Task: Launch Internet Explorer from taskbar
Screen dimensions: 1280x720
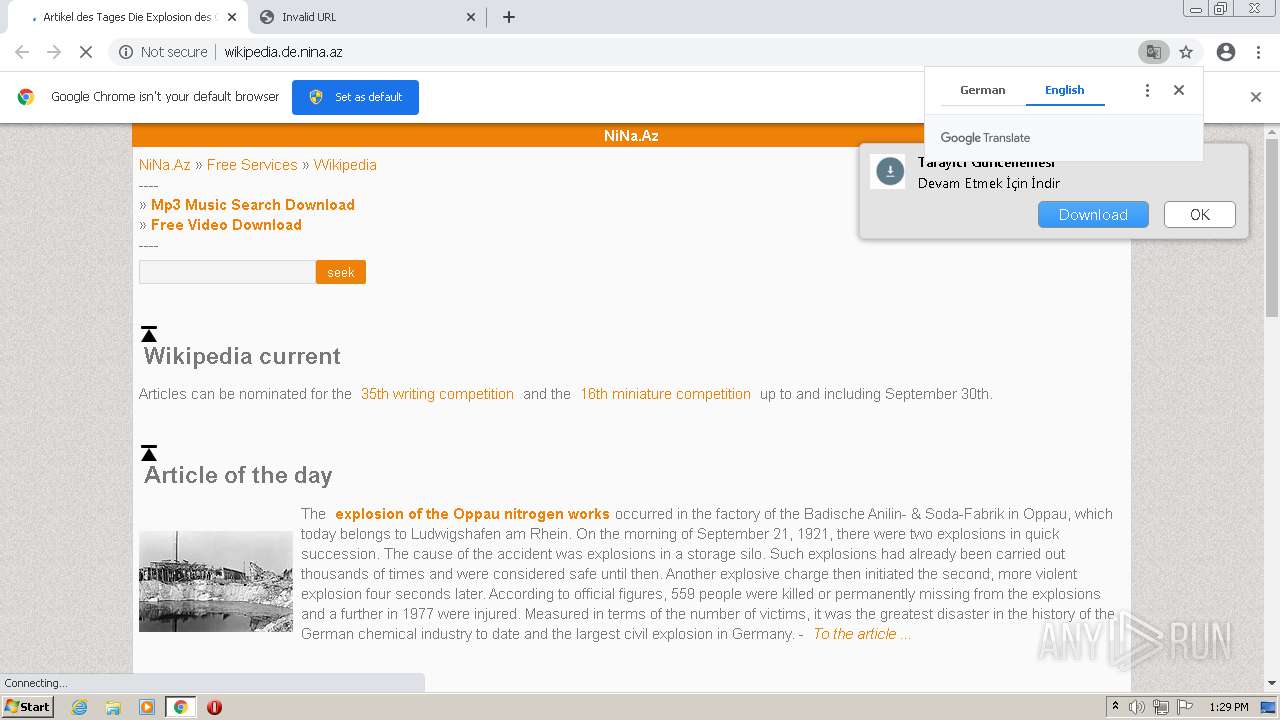Action: (79, 707)
